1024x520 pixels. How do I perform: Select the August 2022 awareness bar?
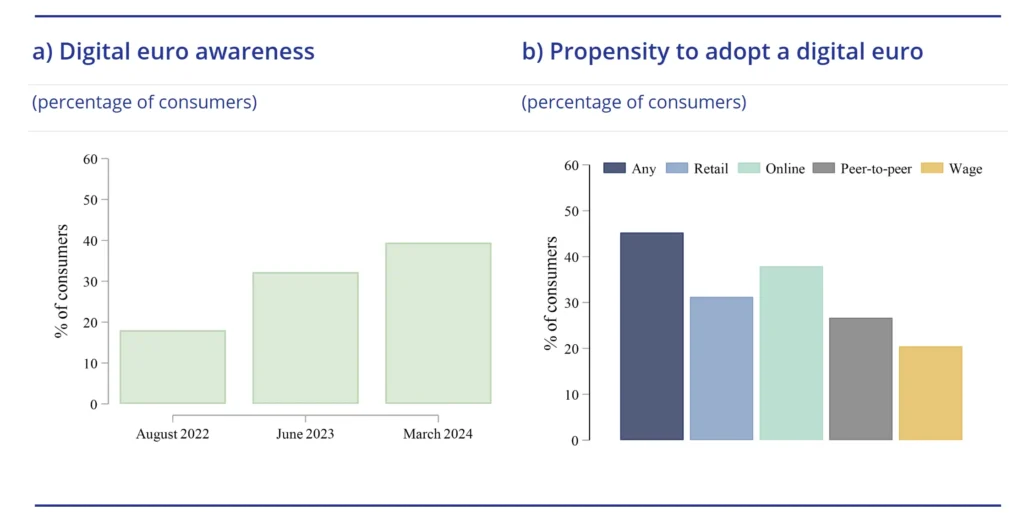pyautogui.click(x=172, y=367)
